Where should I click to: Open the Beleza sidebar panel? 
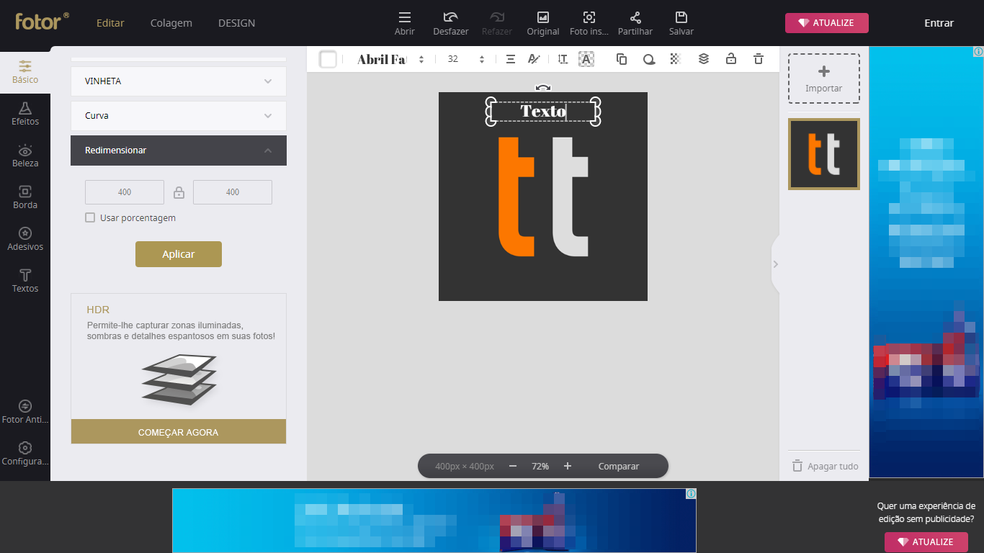[25, 156]
